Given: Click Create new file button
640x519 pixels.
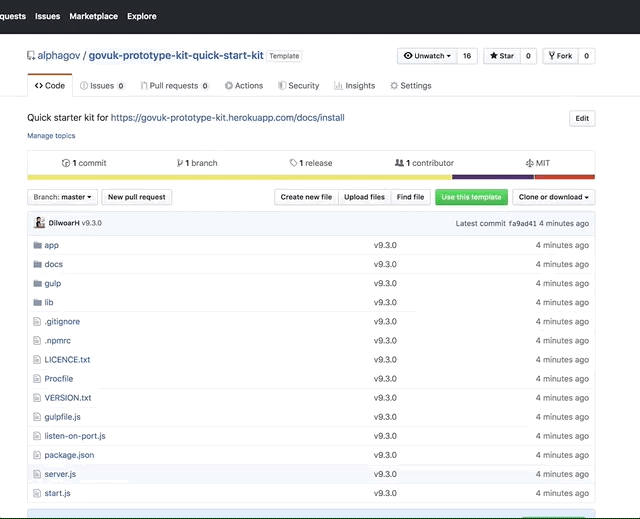Looking at the screenshot, I should coord(306,197).
